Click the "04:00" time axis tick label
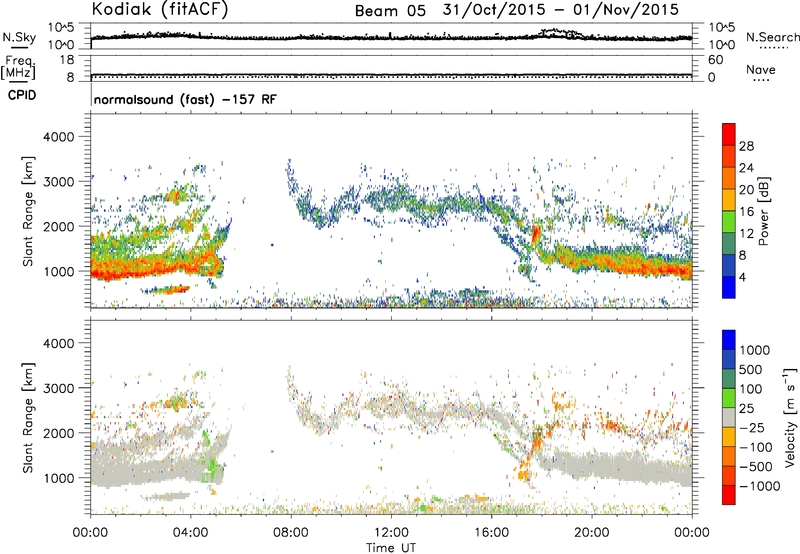The height and width of the screenshot is (554, 800). 190,533
